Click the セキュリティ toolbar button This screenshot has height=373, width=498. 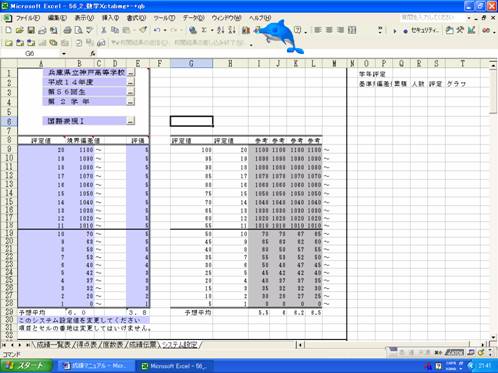point(421,30)
